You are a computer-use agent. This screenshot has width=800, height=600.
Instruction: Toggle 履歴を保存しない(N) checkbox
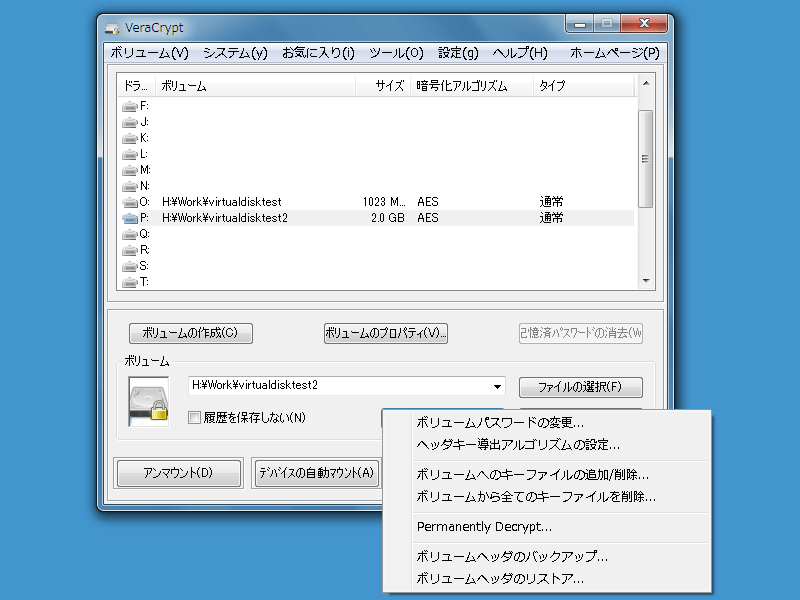pos(194,418)
